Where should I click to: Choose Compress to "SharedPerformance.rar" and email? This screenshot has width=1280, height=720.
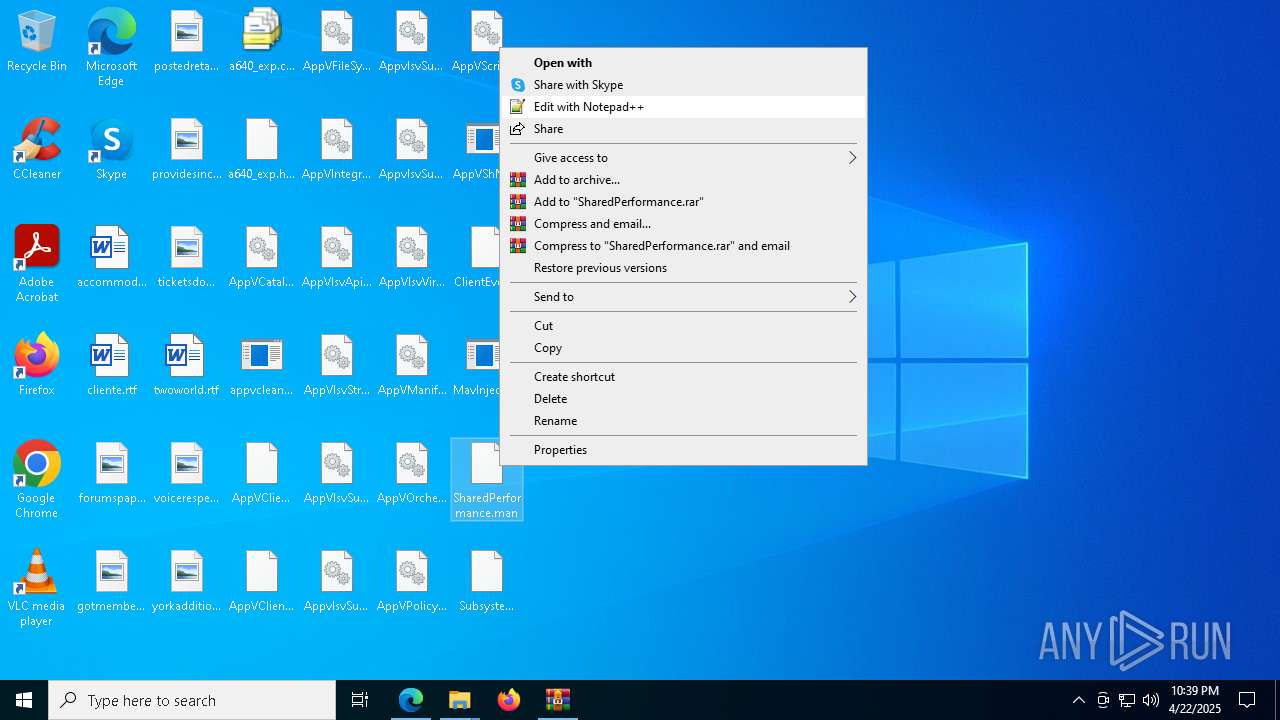click(x=683, y=246)
